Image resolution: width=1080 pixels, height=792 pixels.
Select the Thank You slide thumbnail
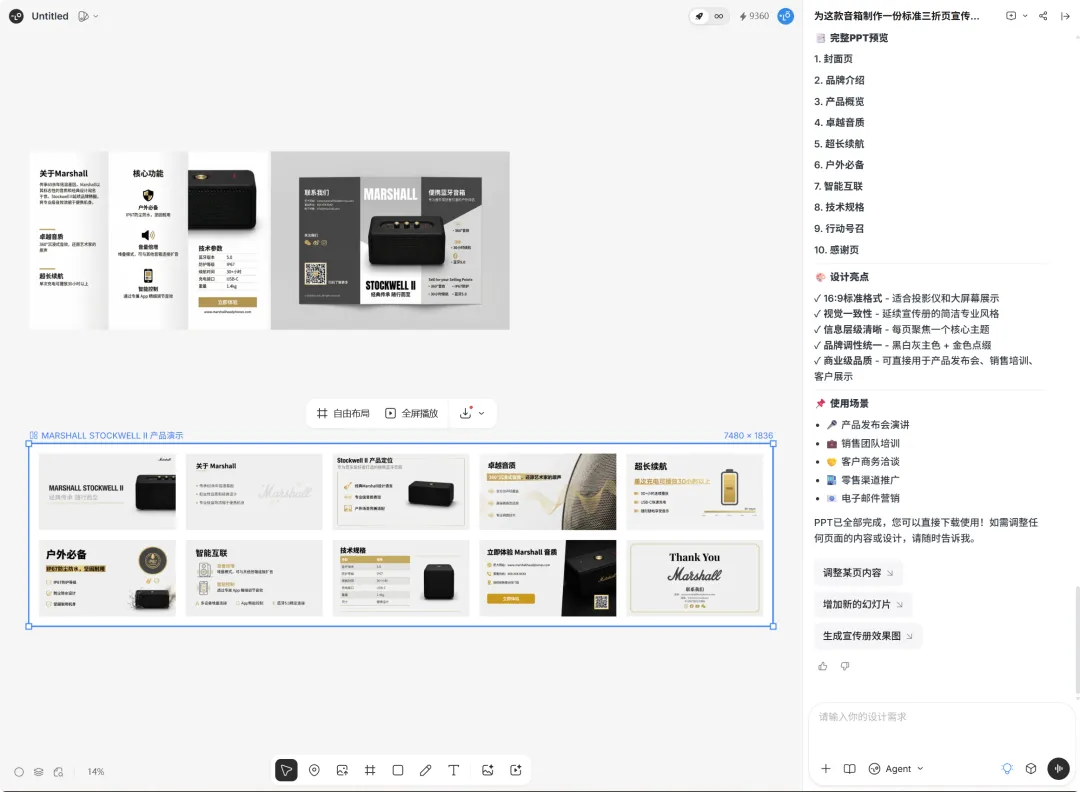[x=695, y=578]
